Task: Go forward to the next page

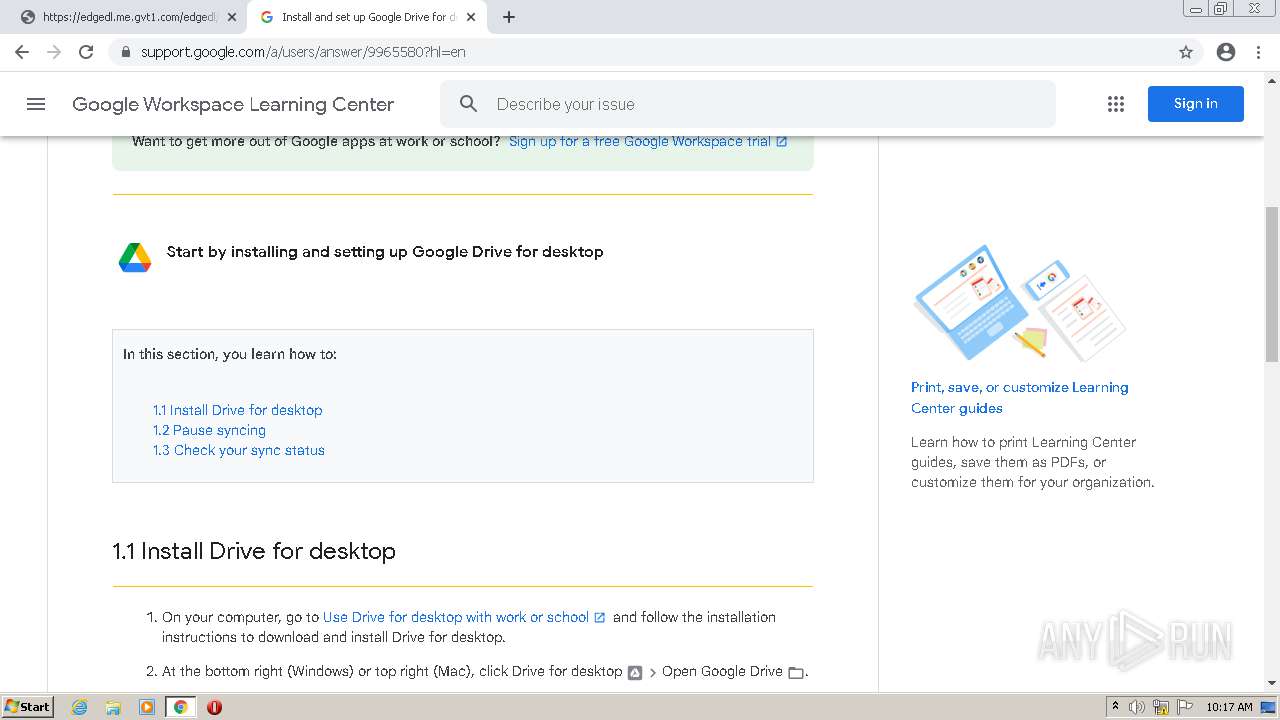Action: click(x=54, y=52)
